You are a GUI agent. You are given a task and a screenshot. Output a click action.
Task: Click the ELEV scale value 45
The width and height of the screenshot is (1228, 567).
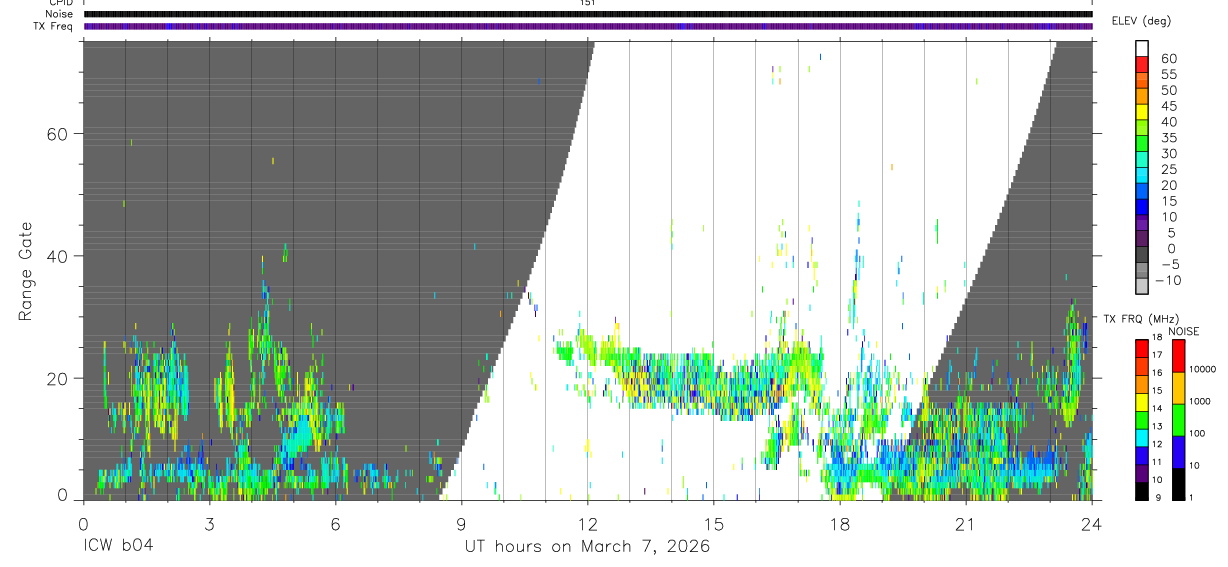point(1168,106)
